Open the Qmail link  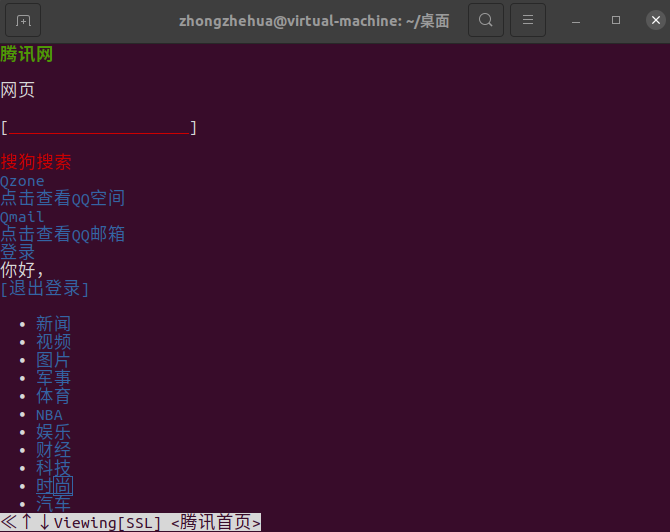22,217
